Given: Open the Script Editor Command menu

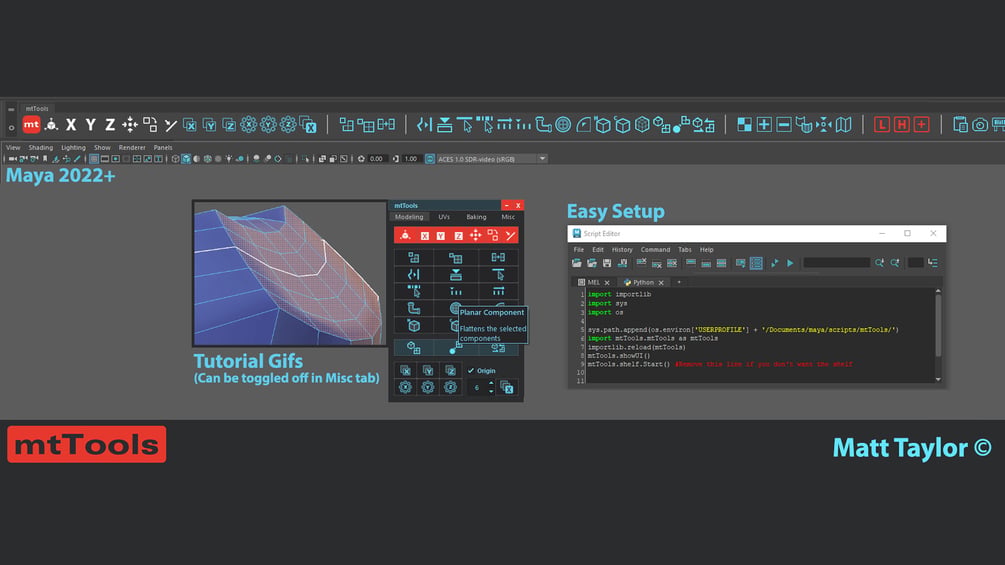Looking at the screenshot, I should (x=655, y=250).
